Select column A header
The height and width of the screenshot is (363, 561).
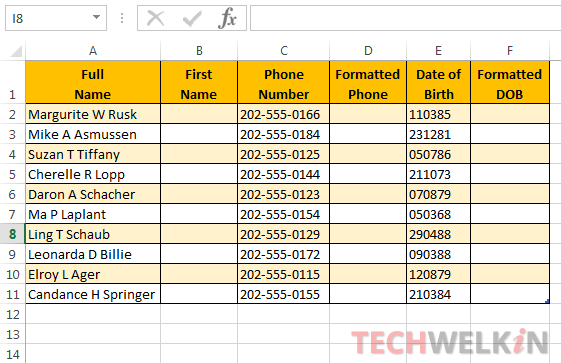pos(93,51)
